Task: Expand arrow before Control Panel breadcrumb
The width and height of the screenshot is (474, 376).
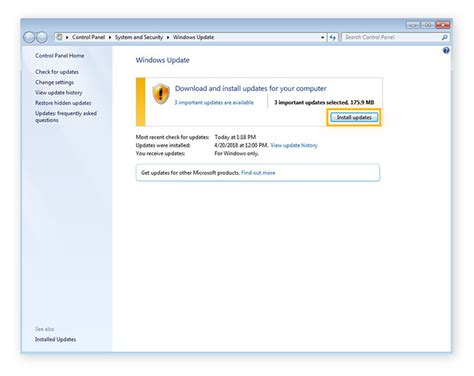Action: coord(67,37)
